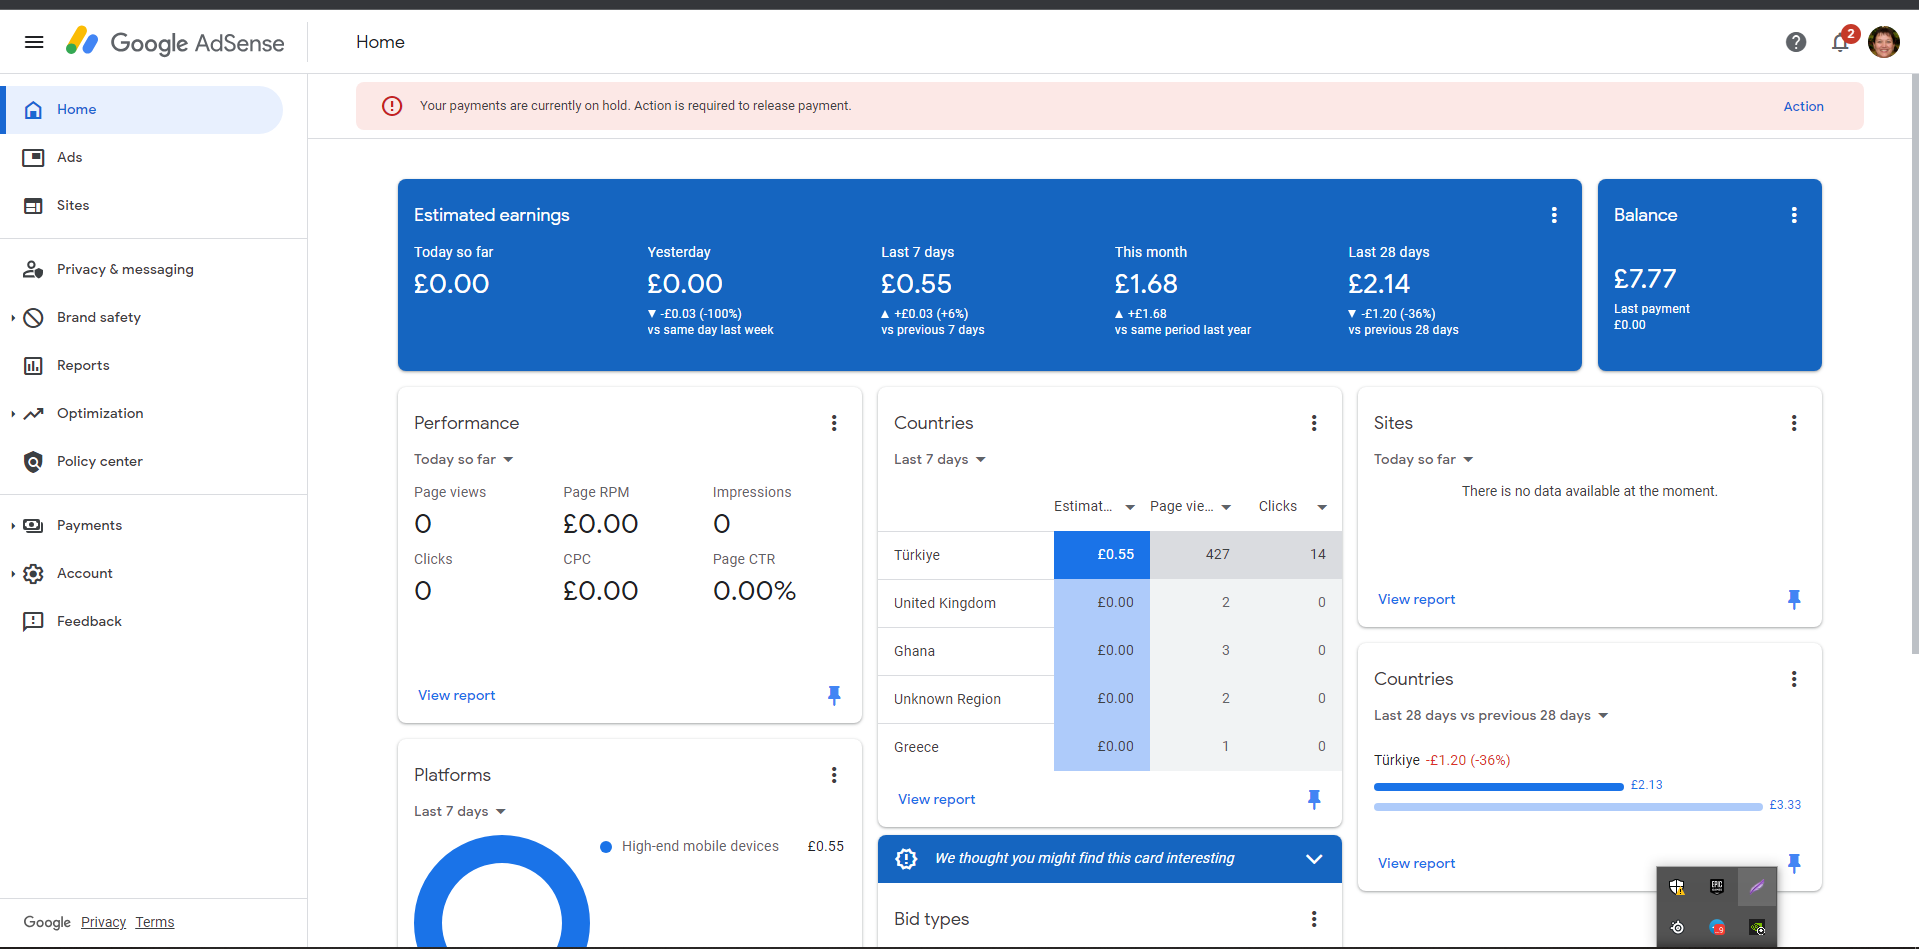Open Performance card three-dot menu
This screenshot has height=949, width=1919.
(834, 423)
